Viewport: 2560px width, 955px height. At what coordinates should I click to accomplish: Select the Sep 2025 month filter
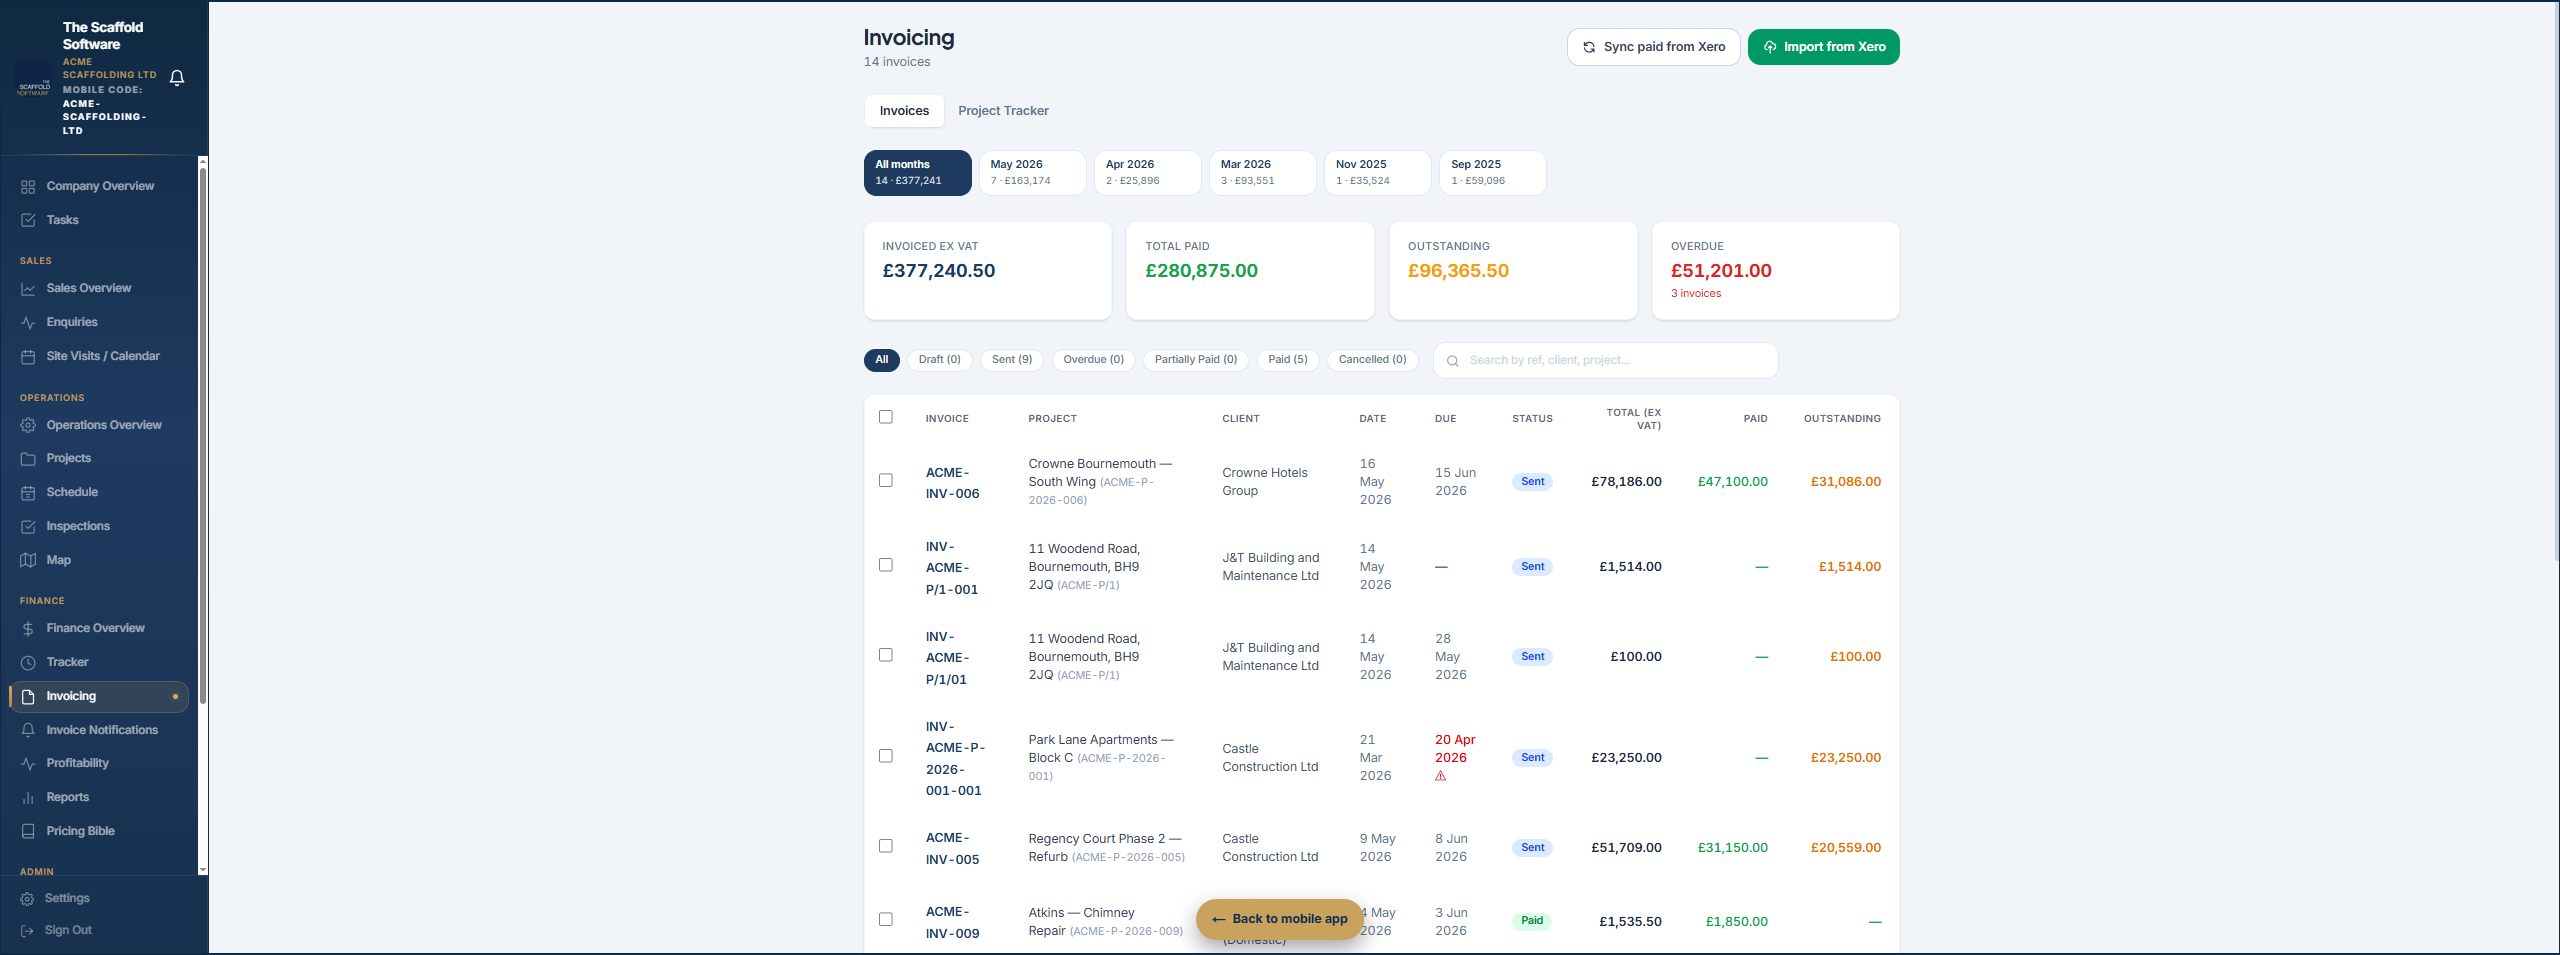tap(1493, 173)
